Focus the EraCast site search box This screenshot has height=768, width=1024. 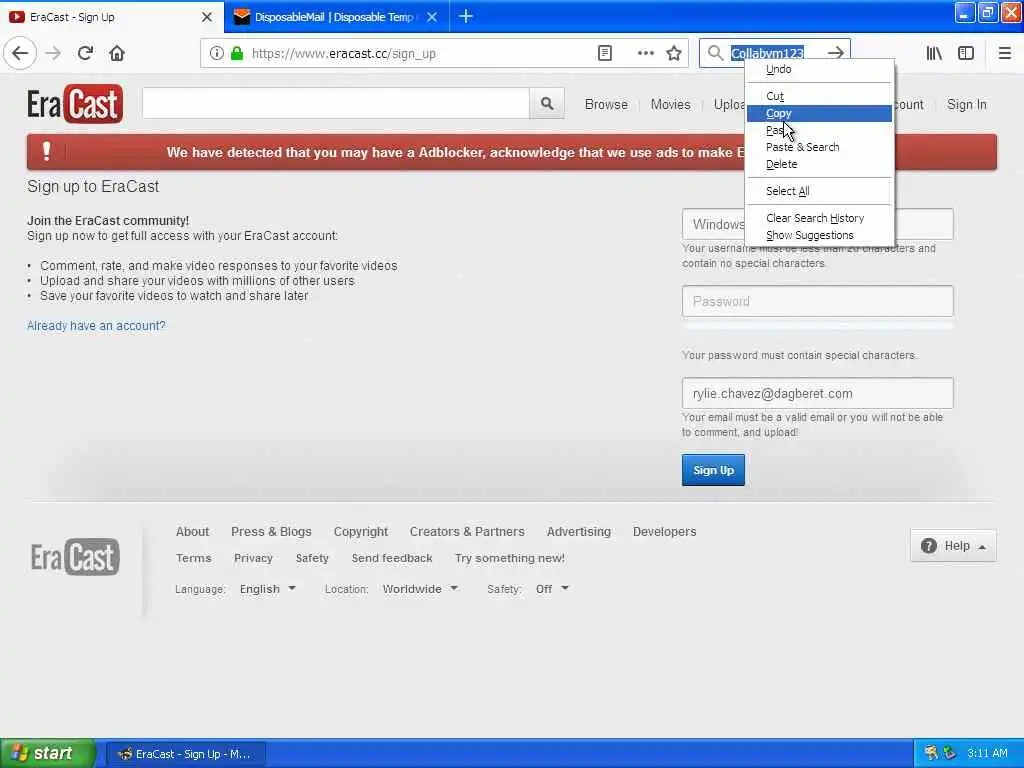[336, 103]
